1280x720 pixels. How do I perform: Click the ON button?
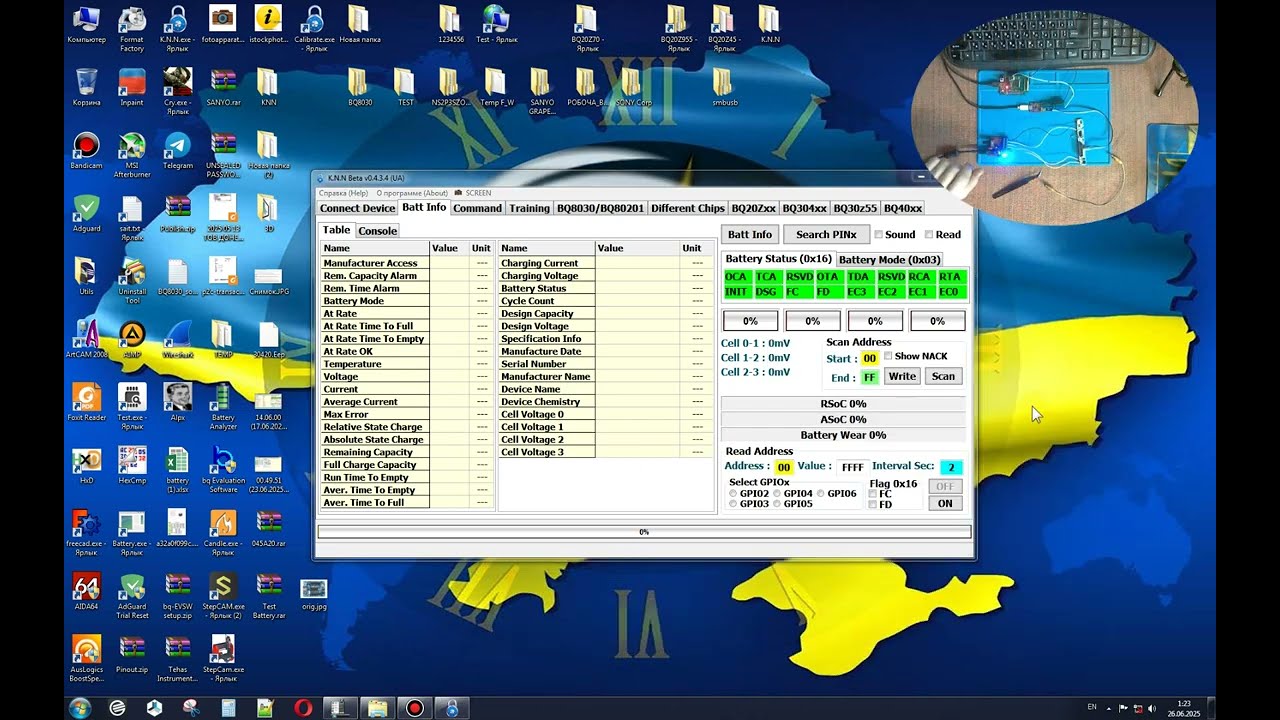pyautogui.click(x=945, y=503)
